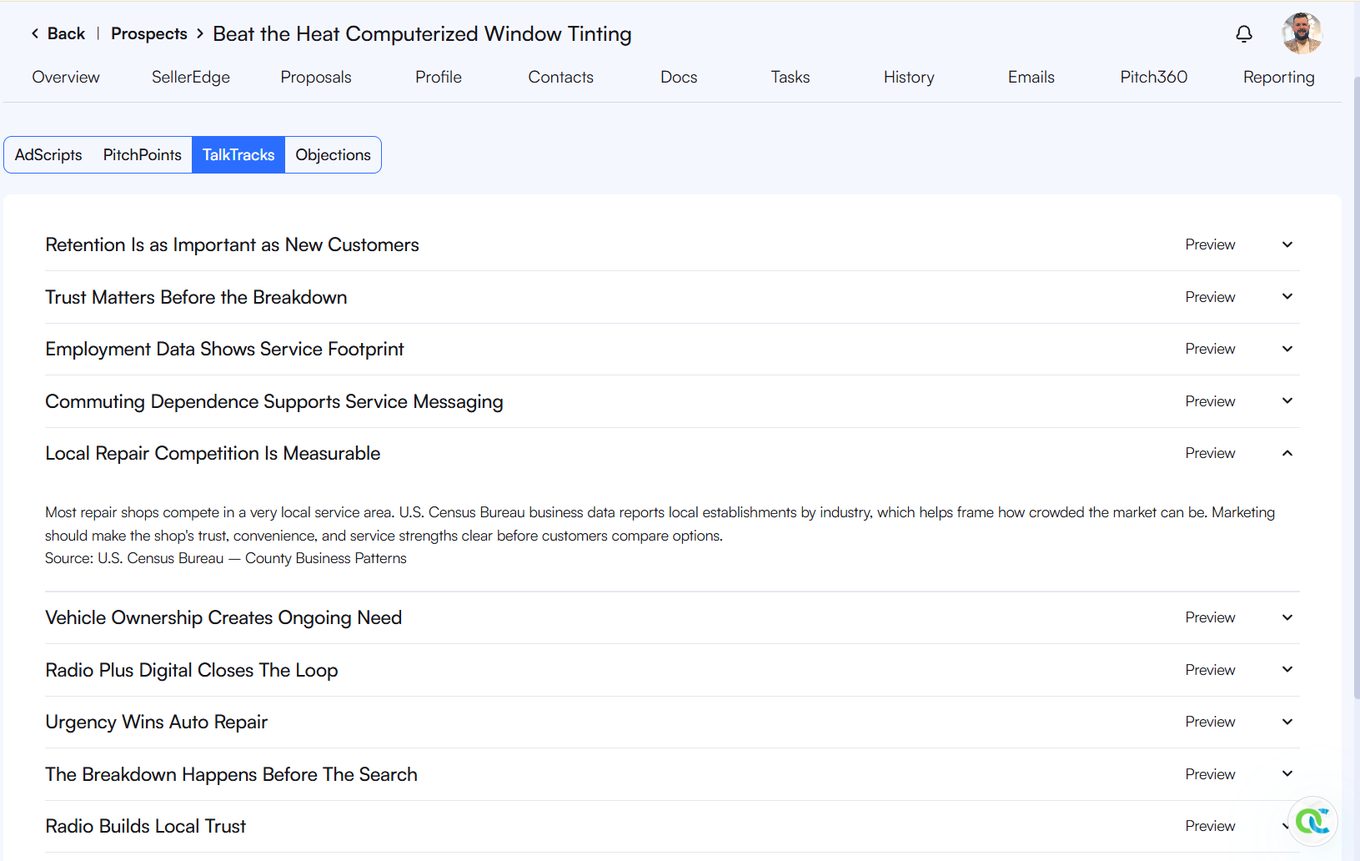Click the Source: U.S. Census Bureau line

(x=226, y=558)
